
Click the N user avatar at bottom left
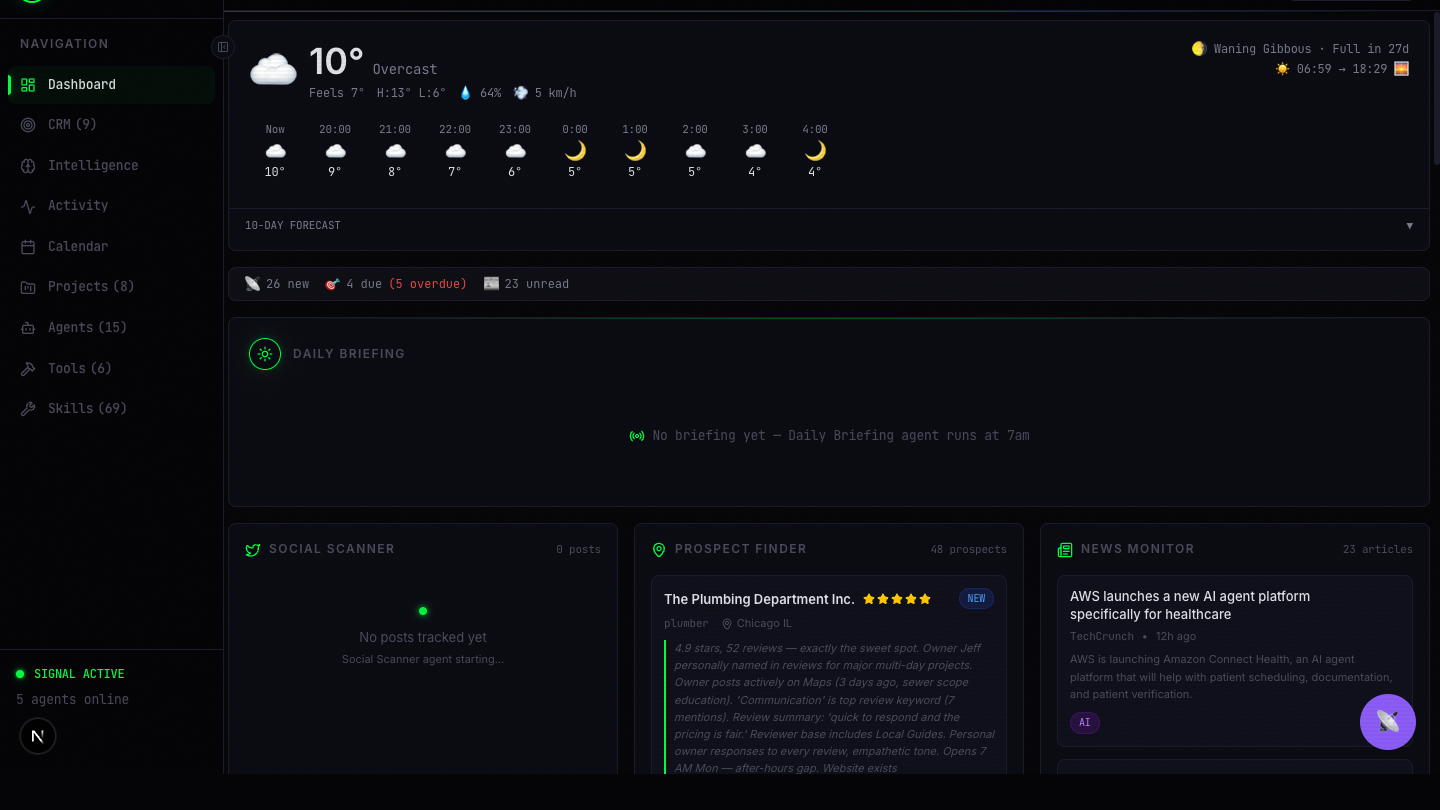pyautogui.click(x=37, y=736)
